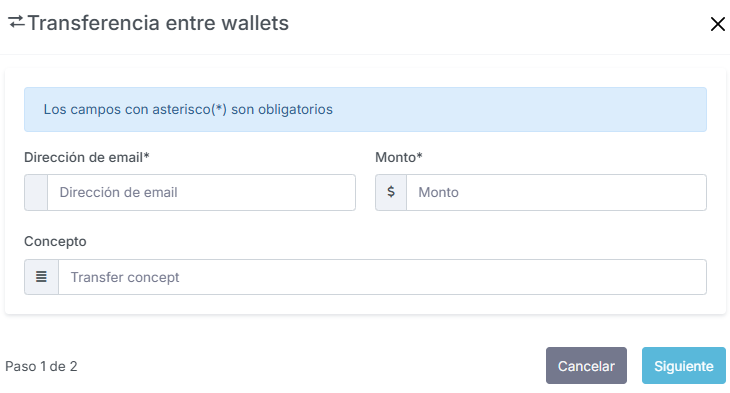Go to the next step with Siguiente

[x=683, y=366]
